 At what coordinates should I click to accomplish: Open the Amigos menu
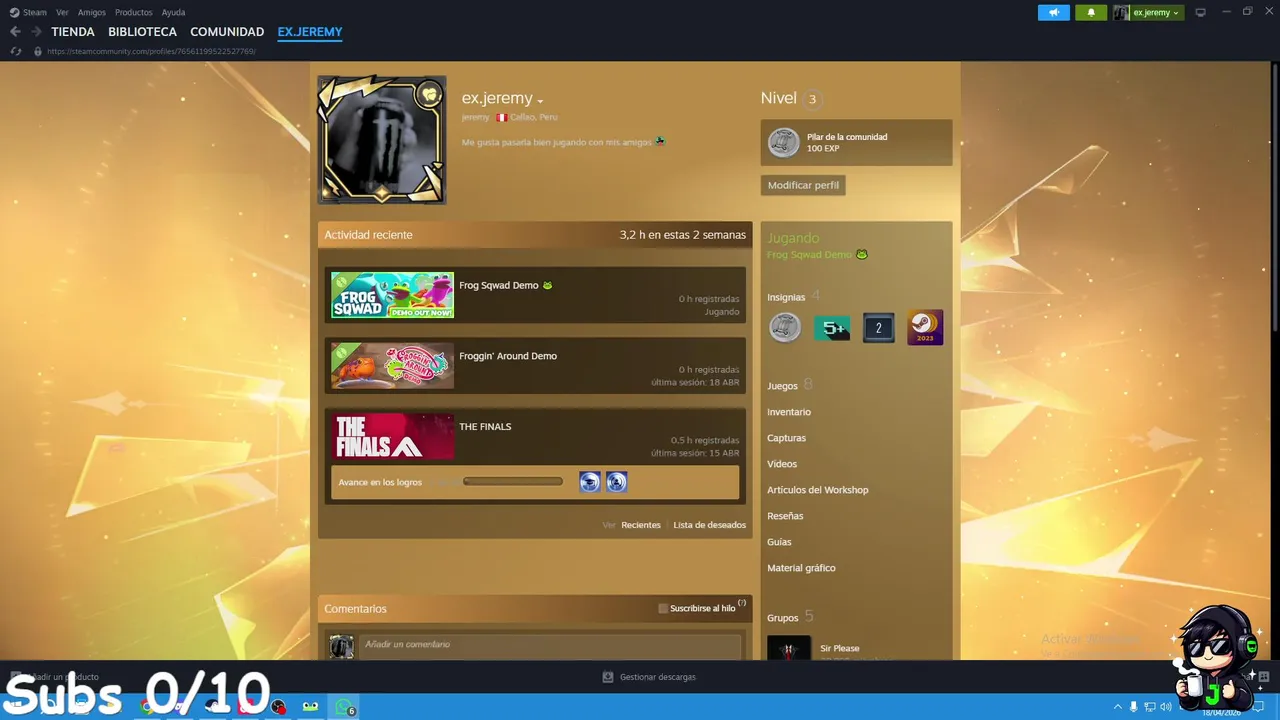[x=92, y=12]
